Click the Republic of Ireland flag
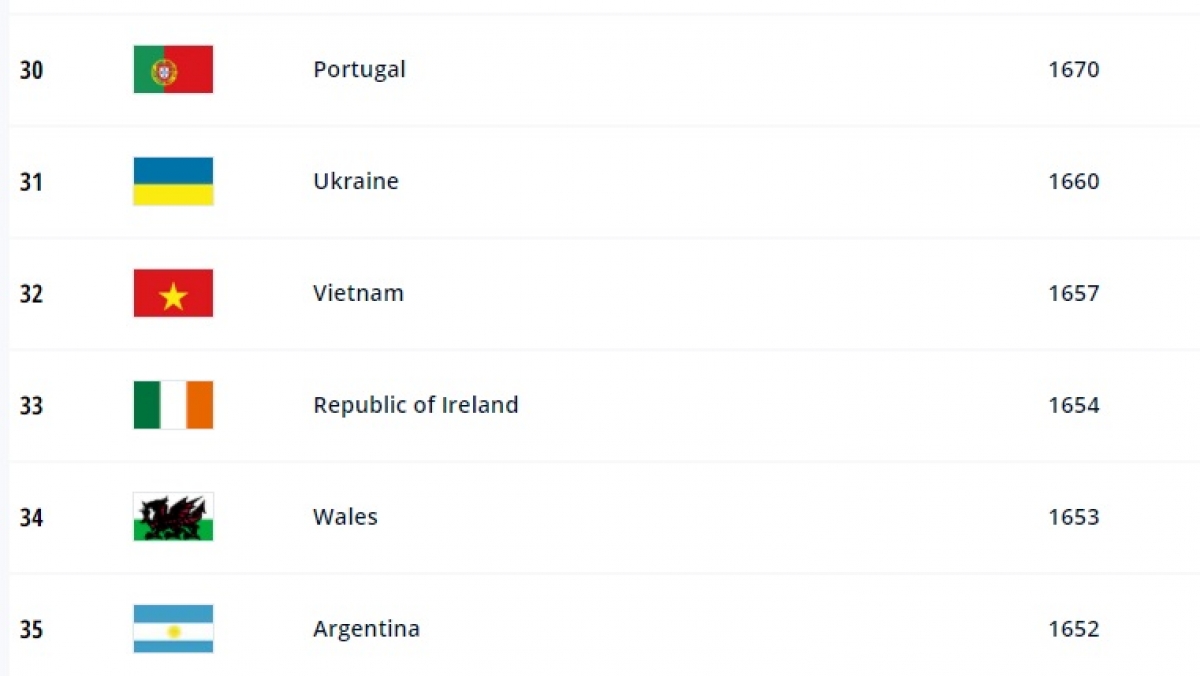1200x676 pixels. (173, 406)
